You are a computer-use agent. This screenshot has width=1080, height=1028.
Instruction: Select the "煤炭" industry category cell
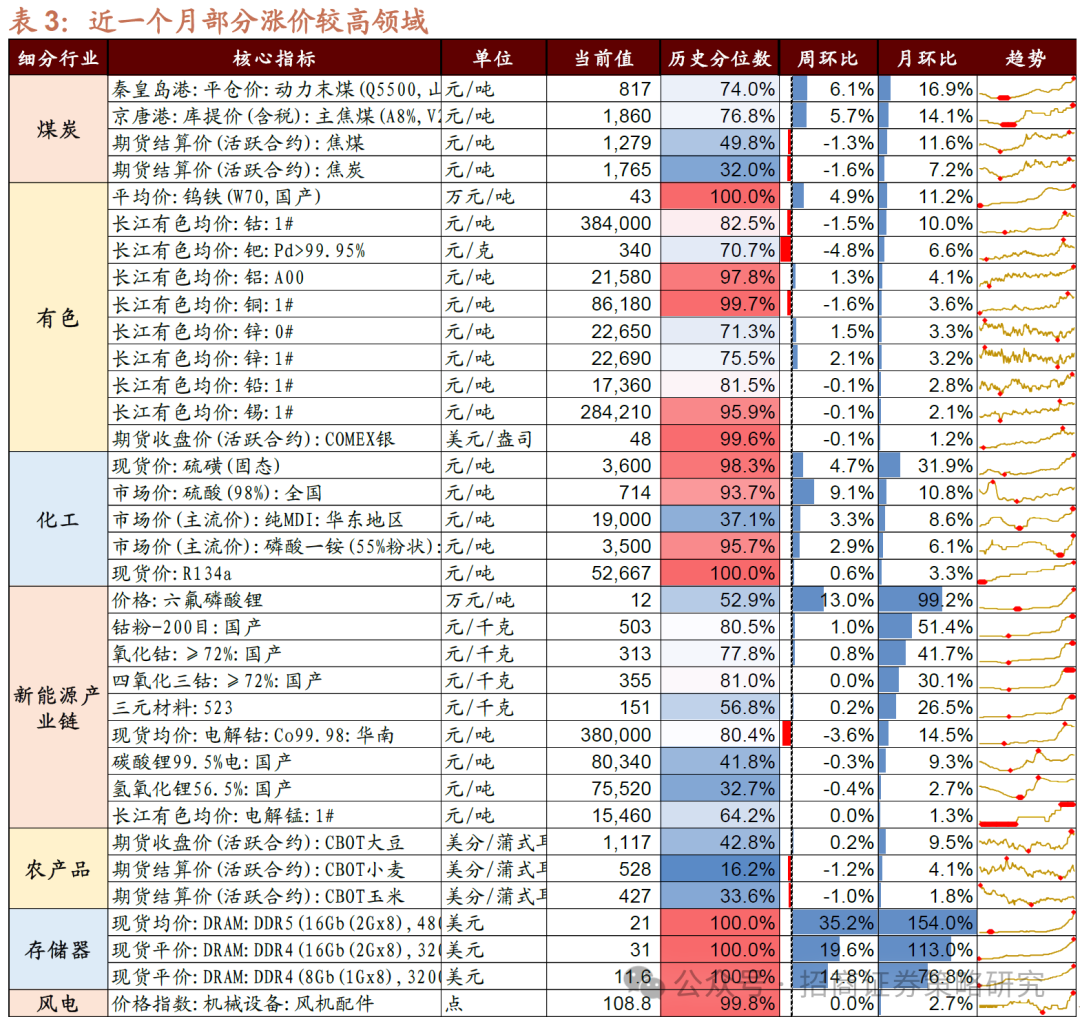point(58,129)
